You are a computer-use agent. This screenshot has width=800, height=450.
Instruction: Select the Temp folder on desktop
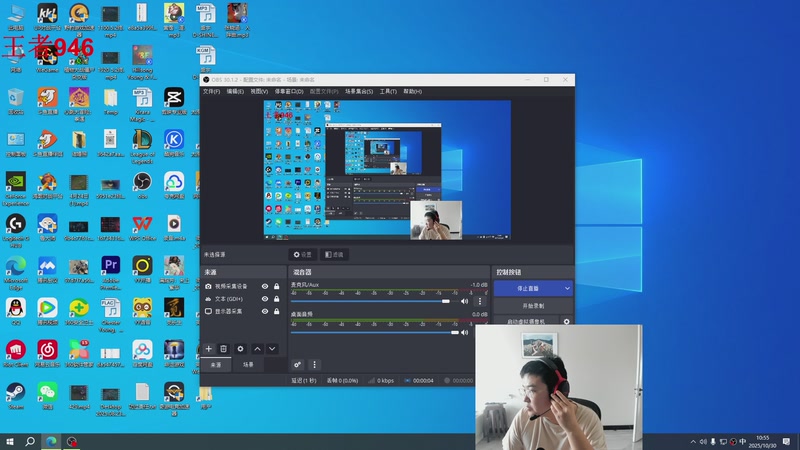[x=111, y=101]
